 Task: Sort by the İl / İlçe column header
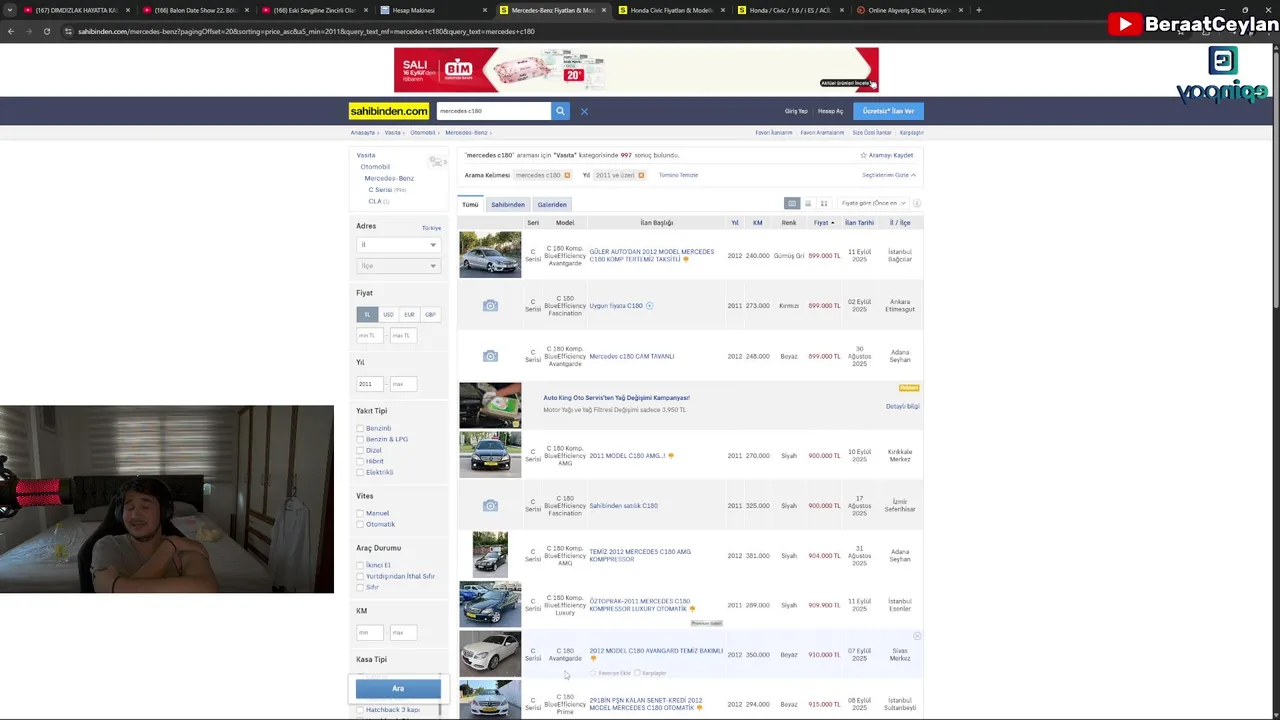(x=900, y=223)
